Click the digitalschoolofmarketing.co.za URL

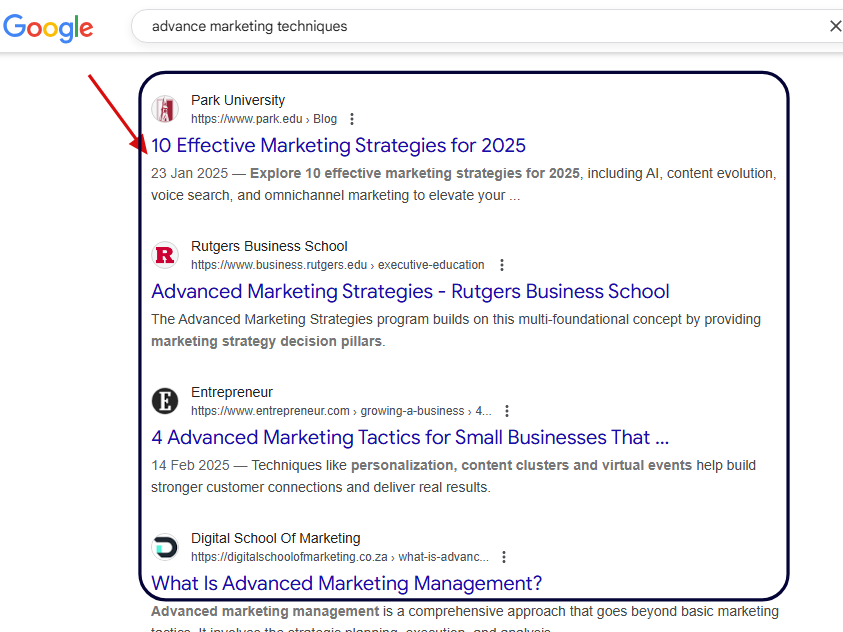click(340, 557)
